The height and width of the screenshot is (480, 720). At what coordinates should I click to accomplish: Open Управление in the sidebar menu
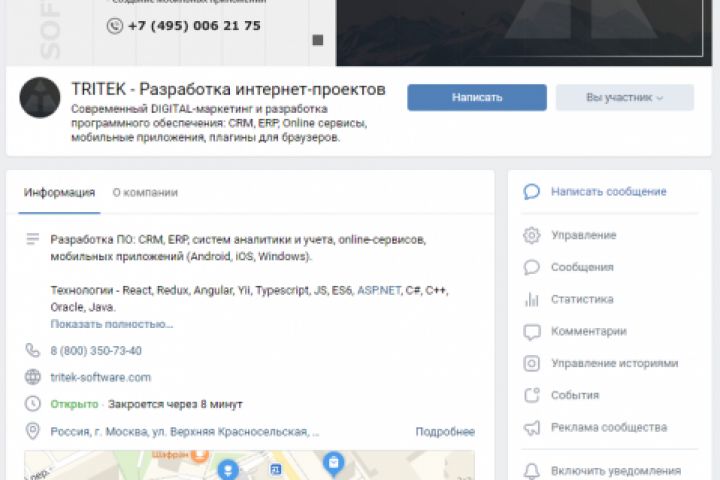click(x=583, y=235)
